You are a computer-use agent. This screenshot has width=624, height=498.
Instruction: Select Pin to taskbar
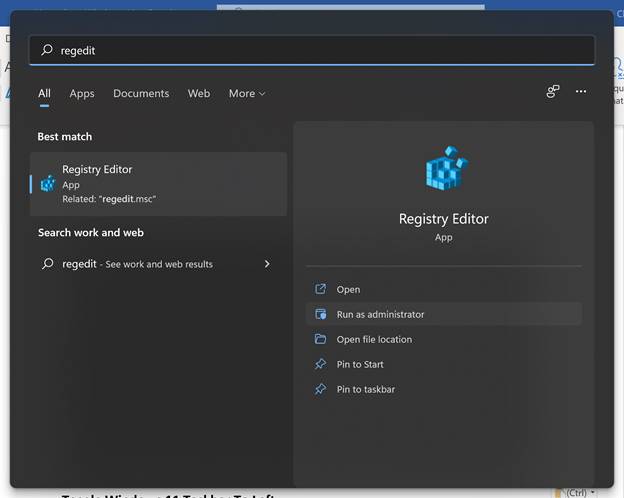(443, 389)
